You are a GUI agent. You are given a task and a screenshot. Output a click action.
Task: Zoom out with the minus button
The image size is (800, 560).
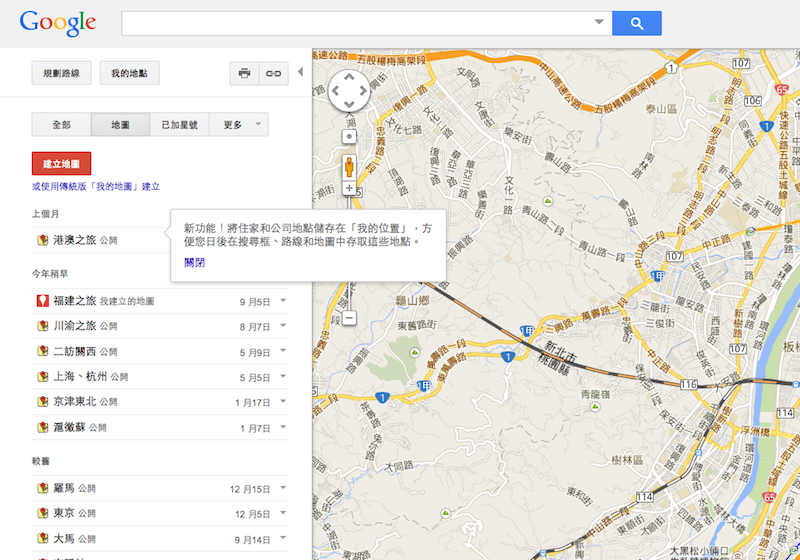[x=349, y=318]
